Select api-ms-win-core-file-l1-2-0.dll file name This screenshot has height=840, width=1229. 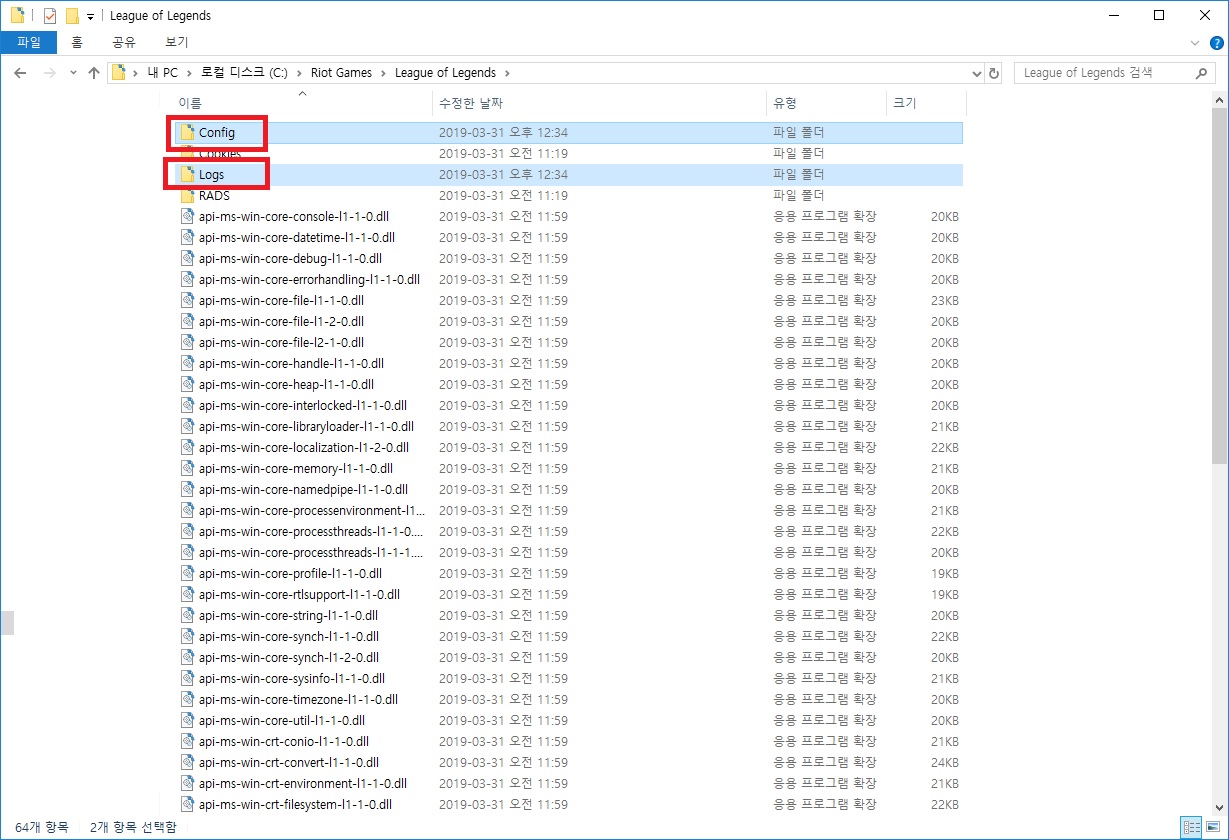pos(281,322)
